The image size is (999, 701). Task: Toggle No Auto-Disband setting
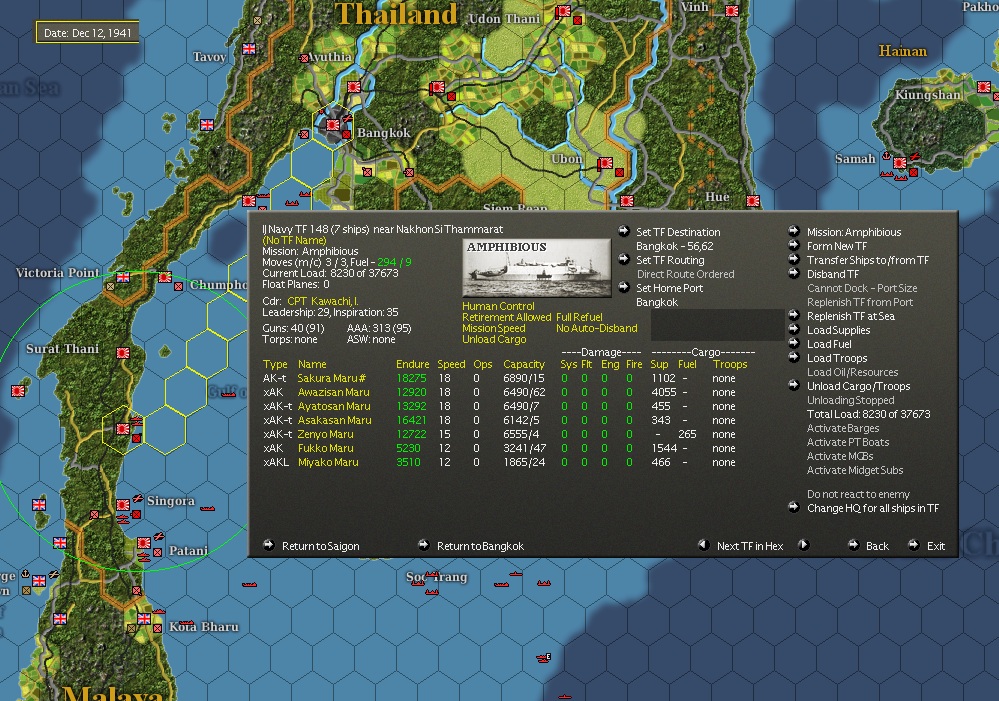(596, 328)
